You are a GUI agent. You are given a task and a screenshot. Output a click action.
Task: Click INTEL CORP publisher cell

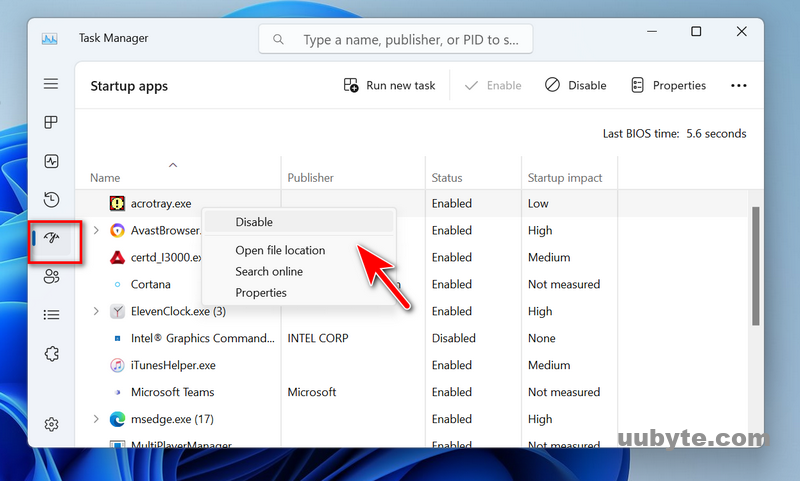click(x=318, y=338)
